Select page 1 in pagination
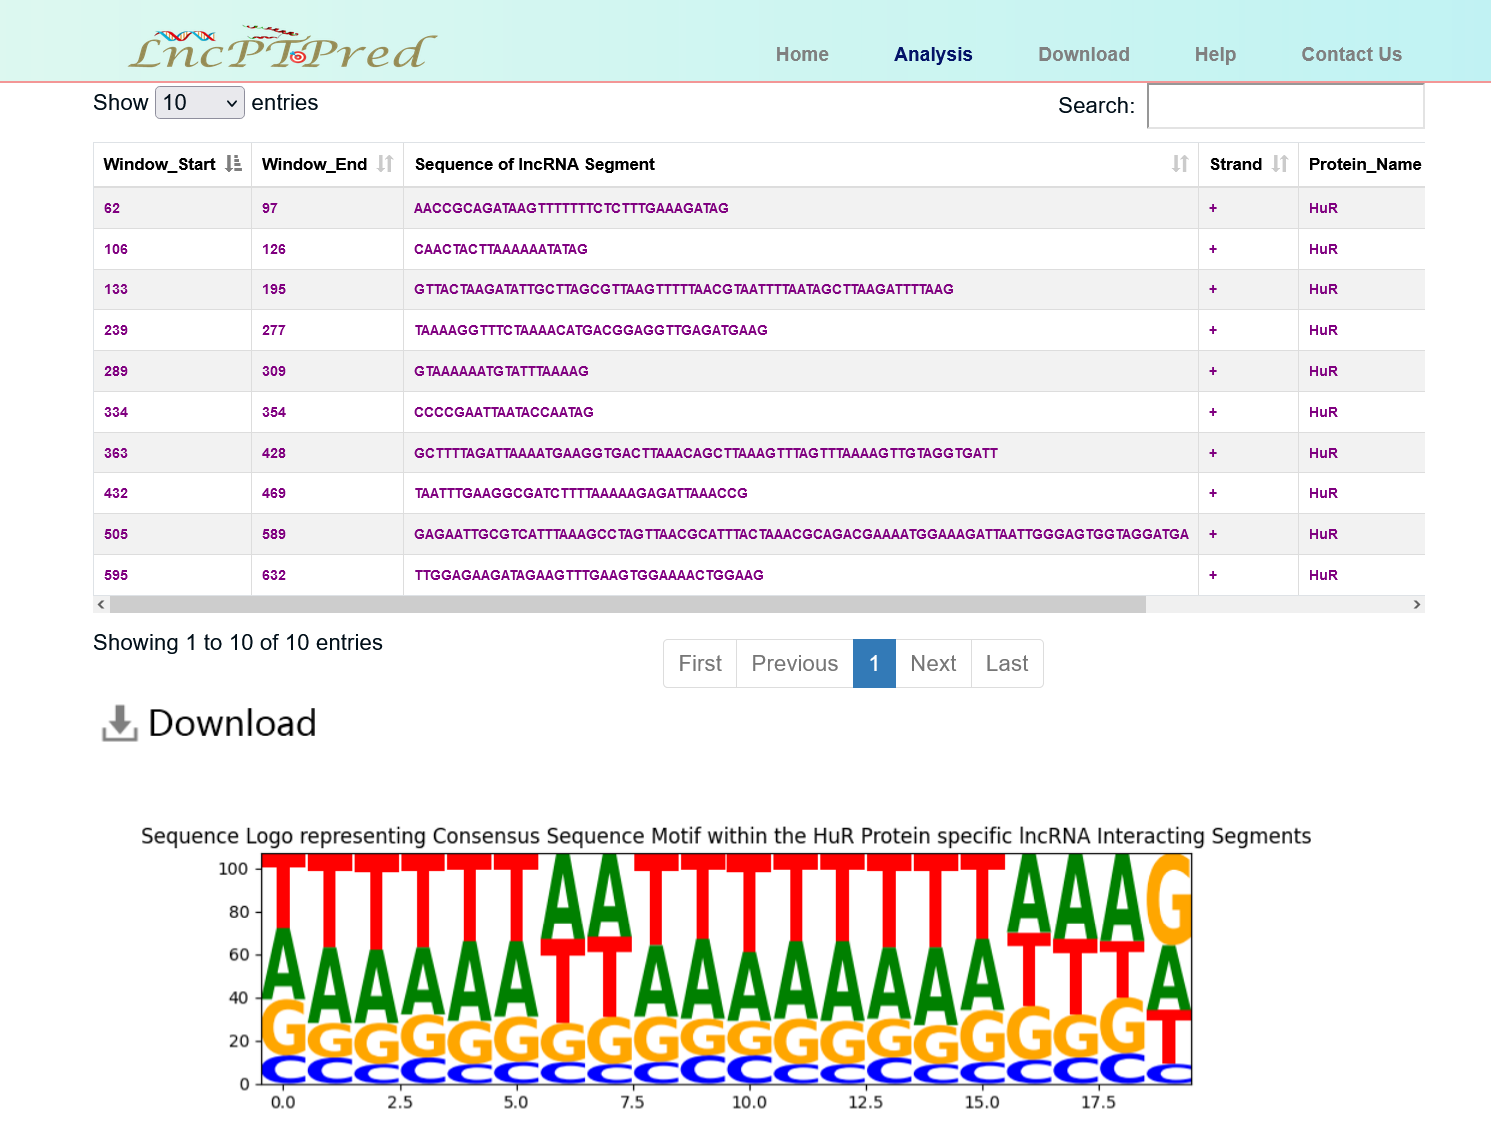The height and width of the screenshot is (1141, 1491). 874,664
